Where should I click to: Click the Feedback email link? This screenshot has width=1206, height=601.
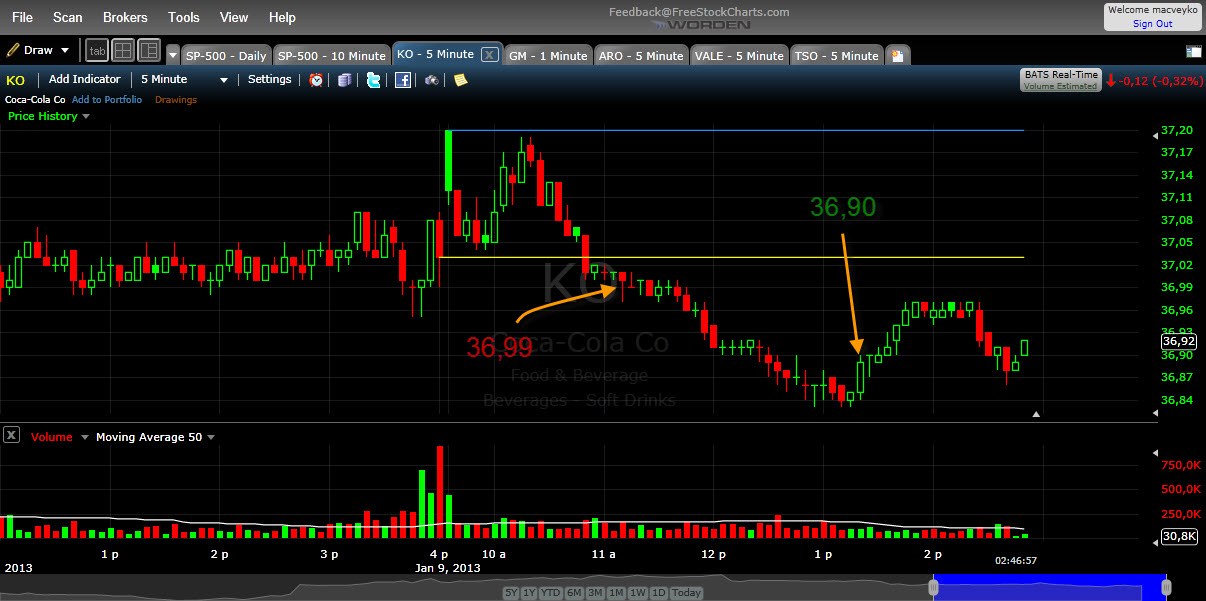[699, 12]
